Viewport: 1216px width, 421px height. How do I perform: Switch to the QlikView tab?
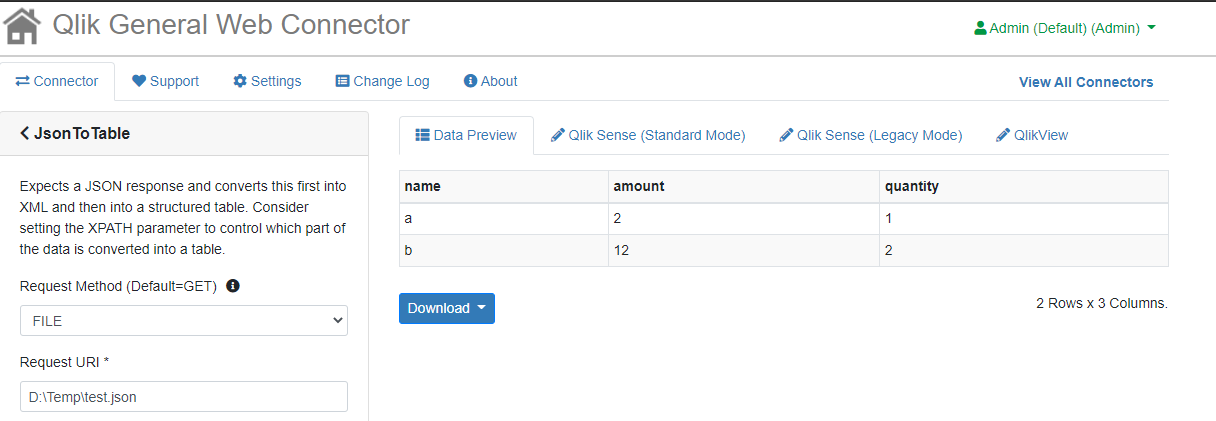1032,135
